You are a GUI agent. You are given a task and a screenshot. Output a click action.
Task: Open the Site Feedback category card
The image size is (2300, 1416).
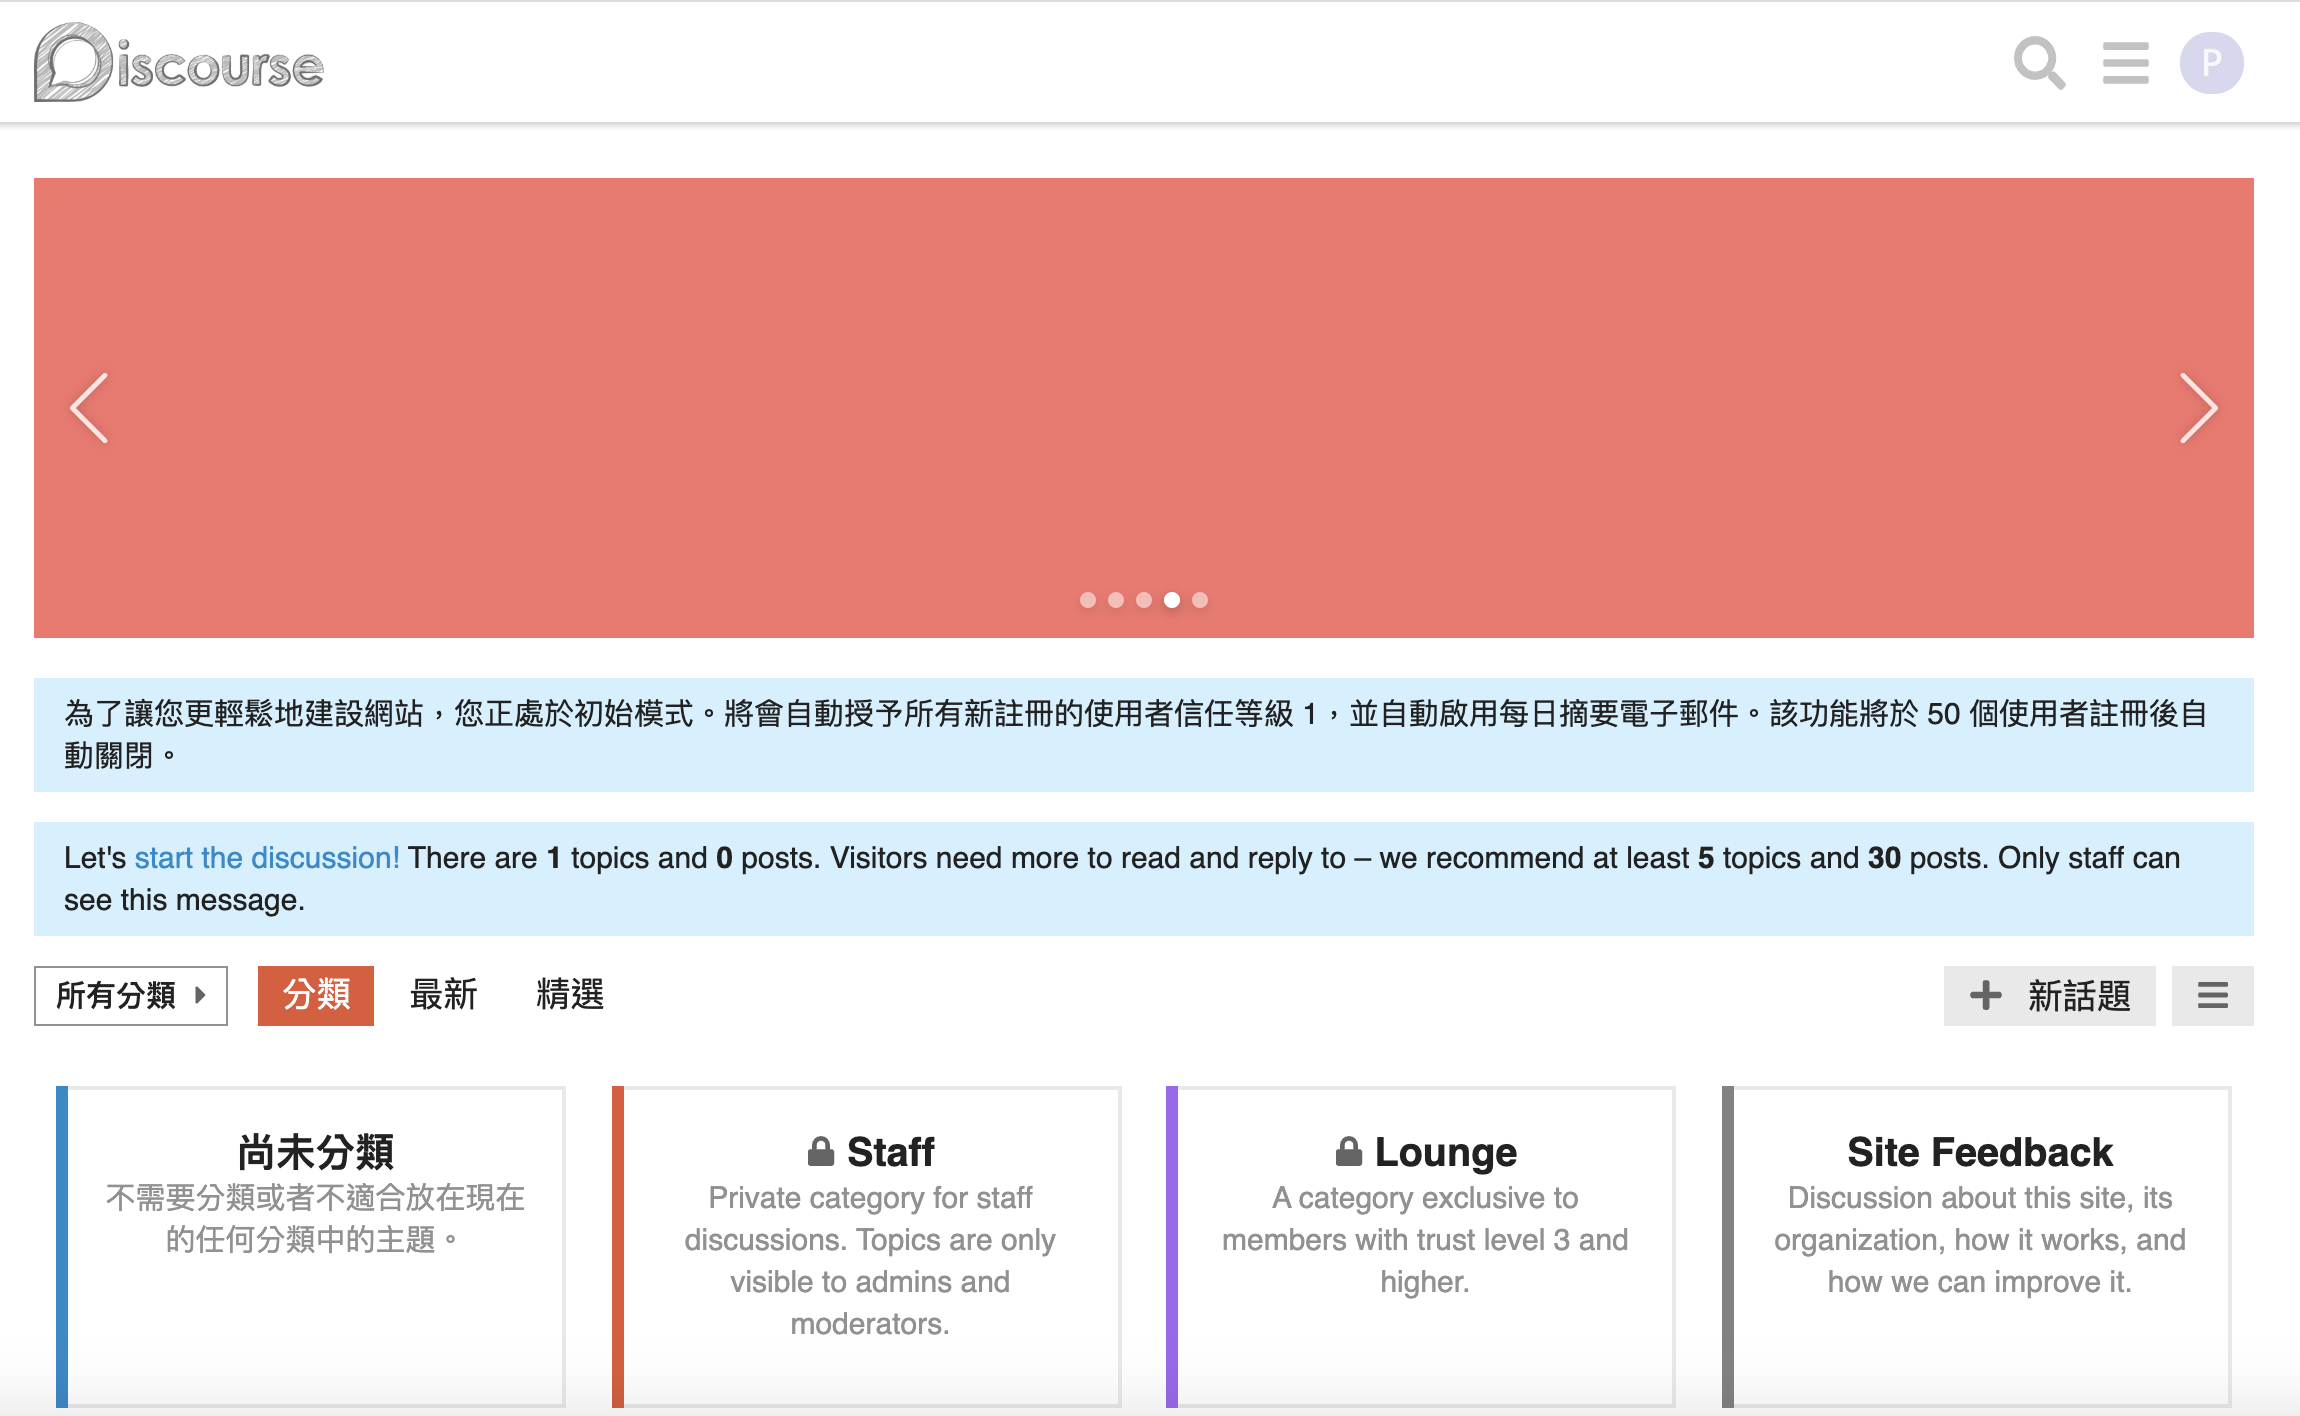[x=1979, y=1152]
